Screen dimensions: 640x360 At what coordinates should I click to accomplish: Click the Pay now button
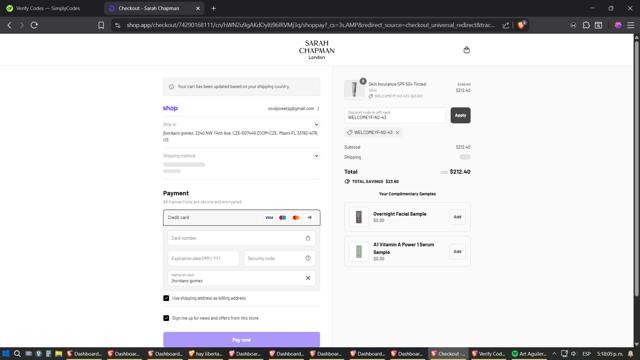point(242,340)
